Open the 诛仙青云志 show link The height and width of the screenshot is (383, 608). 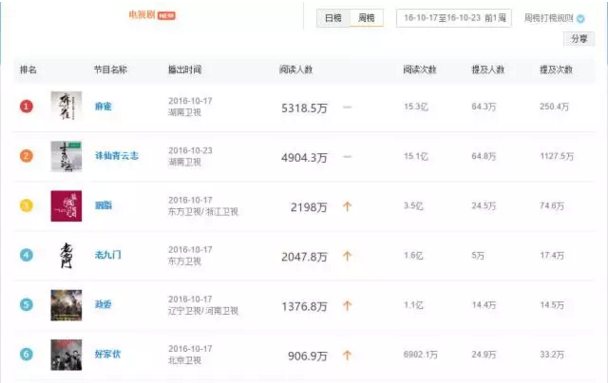coord(117,156)
